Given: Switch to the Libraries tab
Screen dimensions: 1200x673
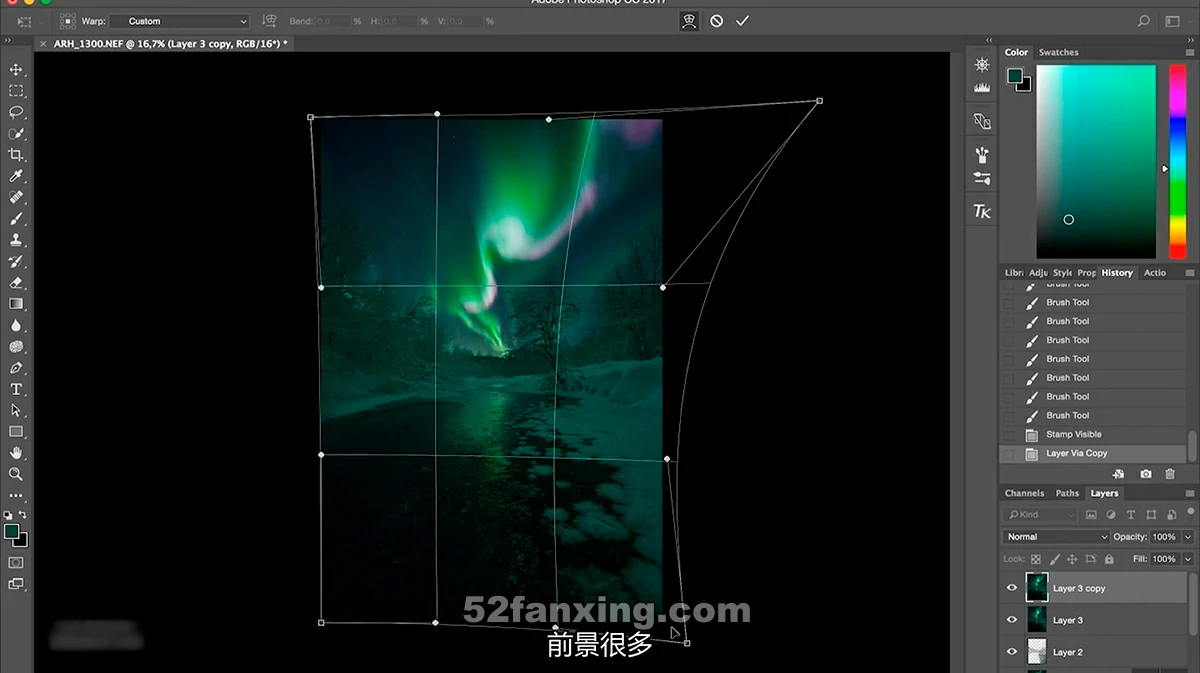Looking at the screenshot, I should click(x=1013, y=272).
